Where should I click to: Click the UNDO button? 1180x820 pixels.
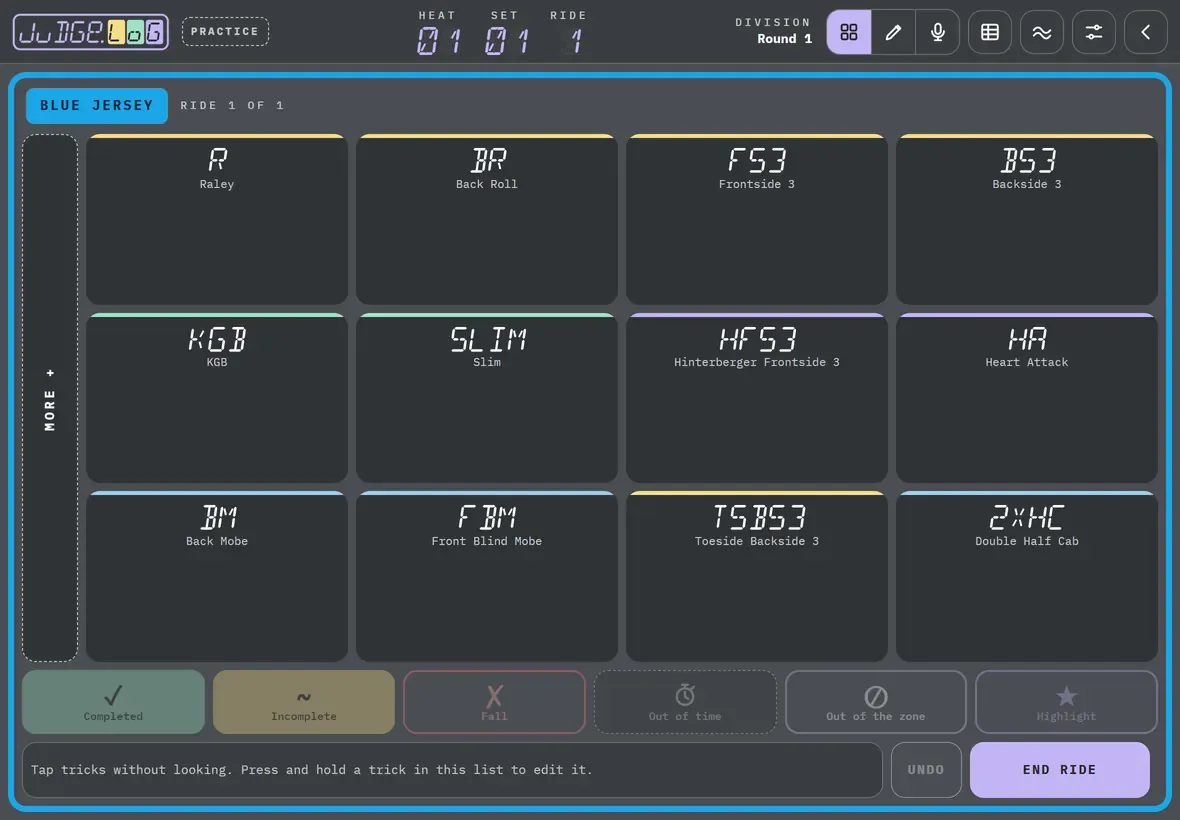[926, 770]
